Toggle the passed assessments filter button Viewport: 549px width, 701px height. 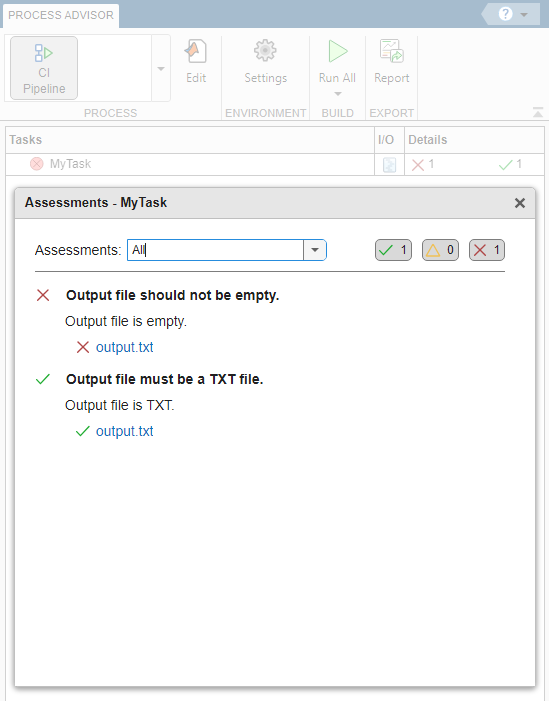tap(393, 250)
